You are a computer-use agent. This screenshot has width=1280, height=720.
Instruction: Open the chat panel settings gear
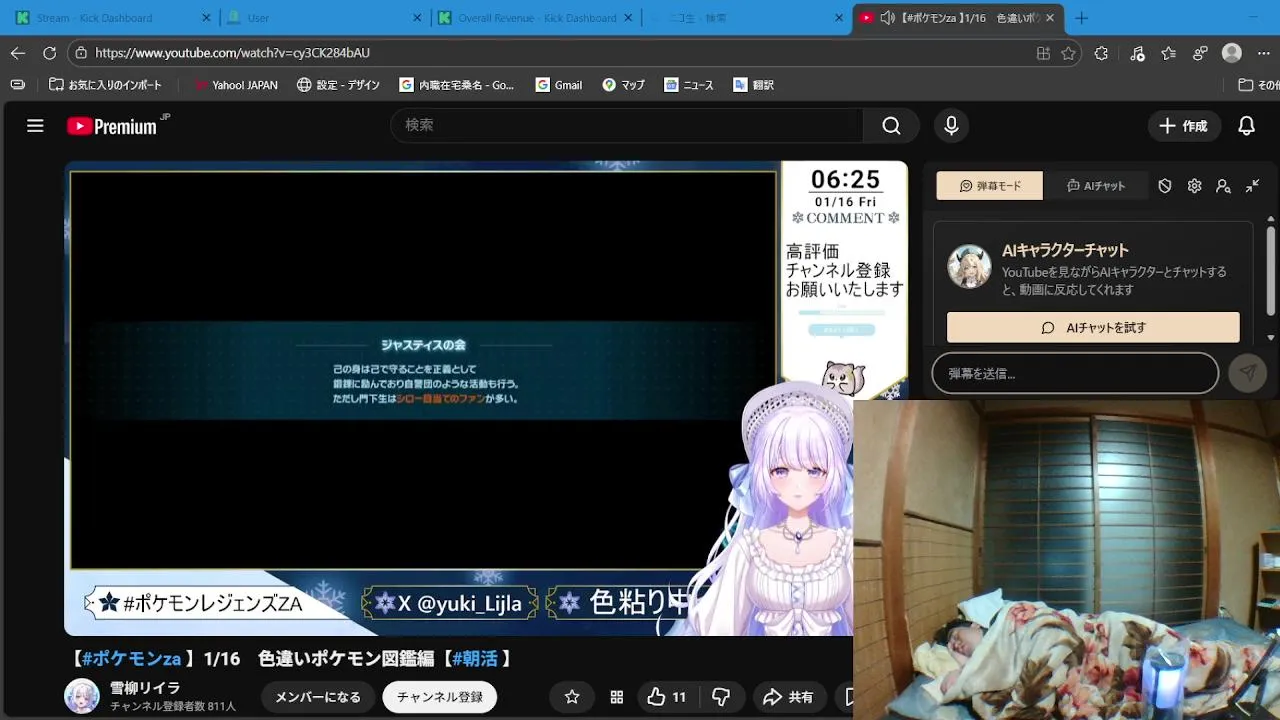(x=1194, y=186)
